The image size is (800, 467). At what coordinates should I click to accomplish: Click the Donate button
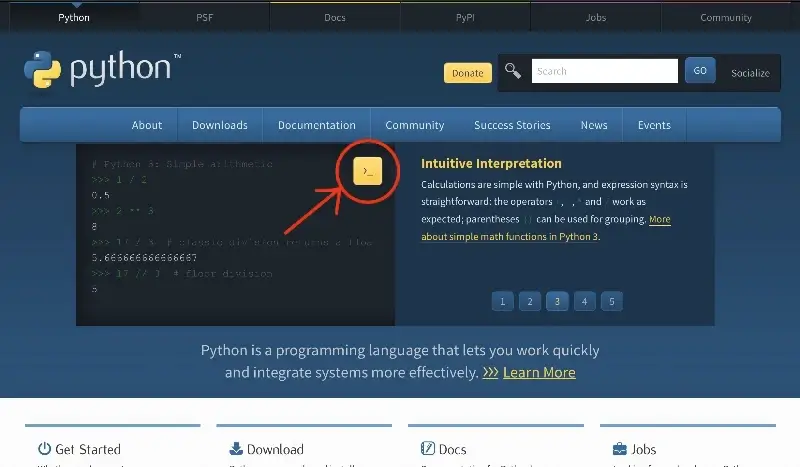[x=468, y=73]
